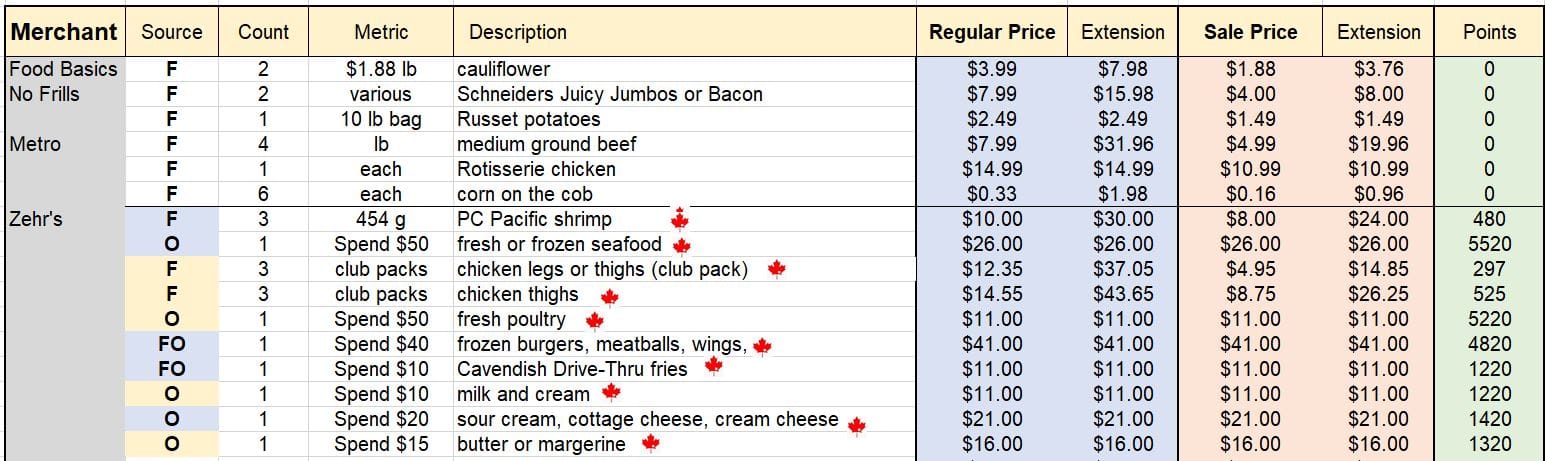1545x461 pixels.
Task: Select the Sale Price header cell
Action: pos(1251,32)
